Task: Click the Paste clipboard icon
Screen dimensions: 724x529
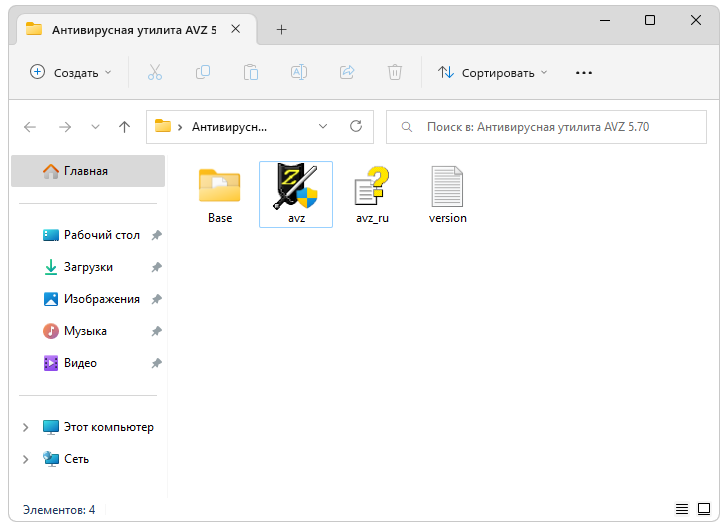Action: click(251, 72)
